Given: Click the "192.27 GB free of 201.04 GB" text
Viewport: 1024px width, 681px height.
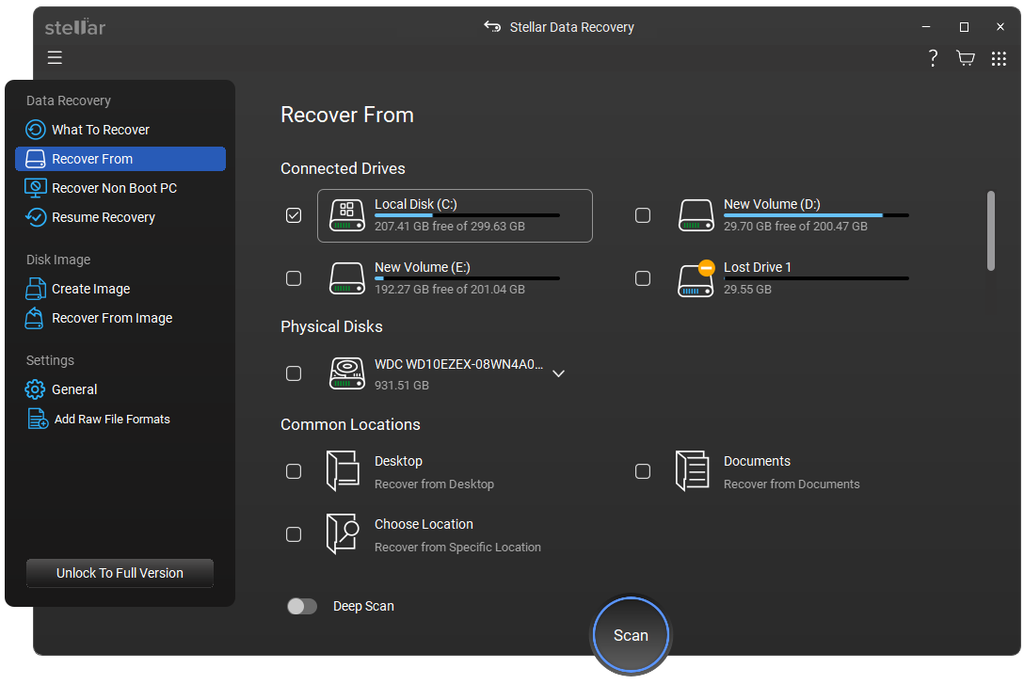Looking at the screenshot, I should click(449, 289).
